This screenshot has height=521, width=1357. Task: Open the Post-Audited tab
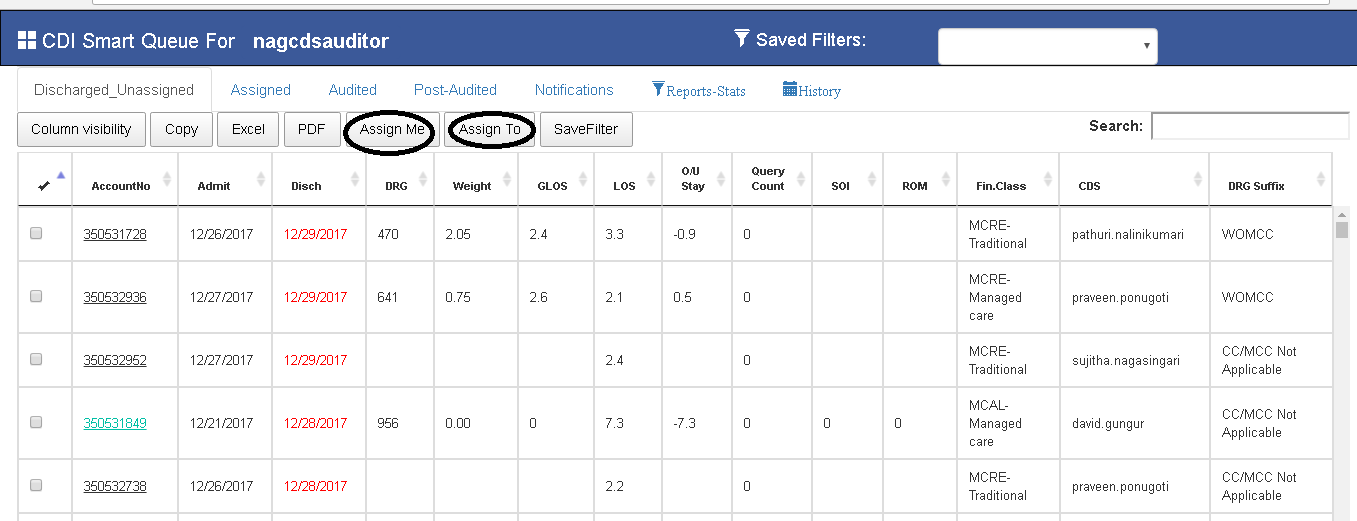pos(455,90)
